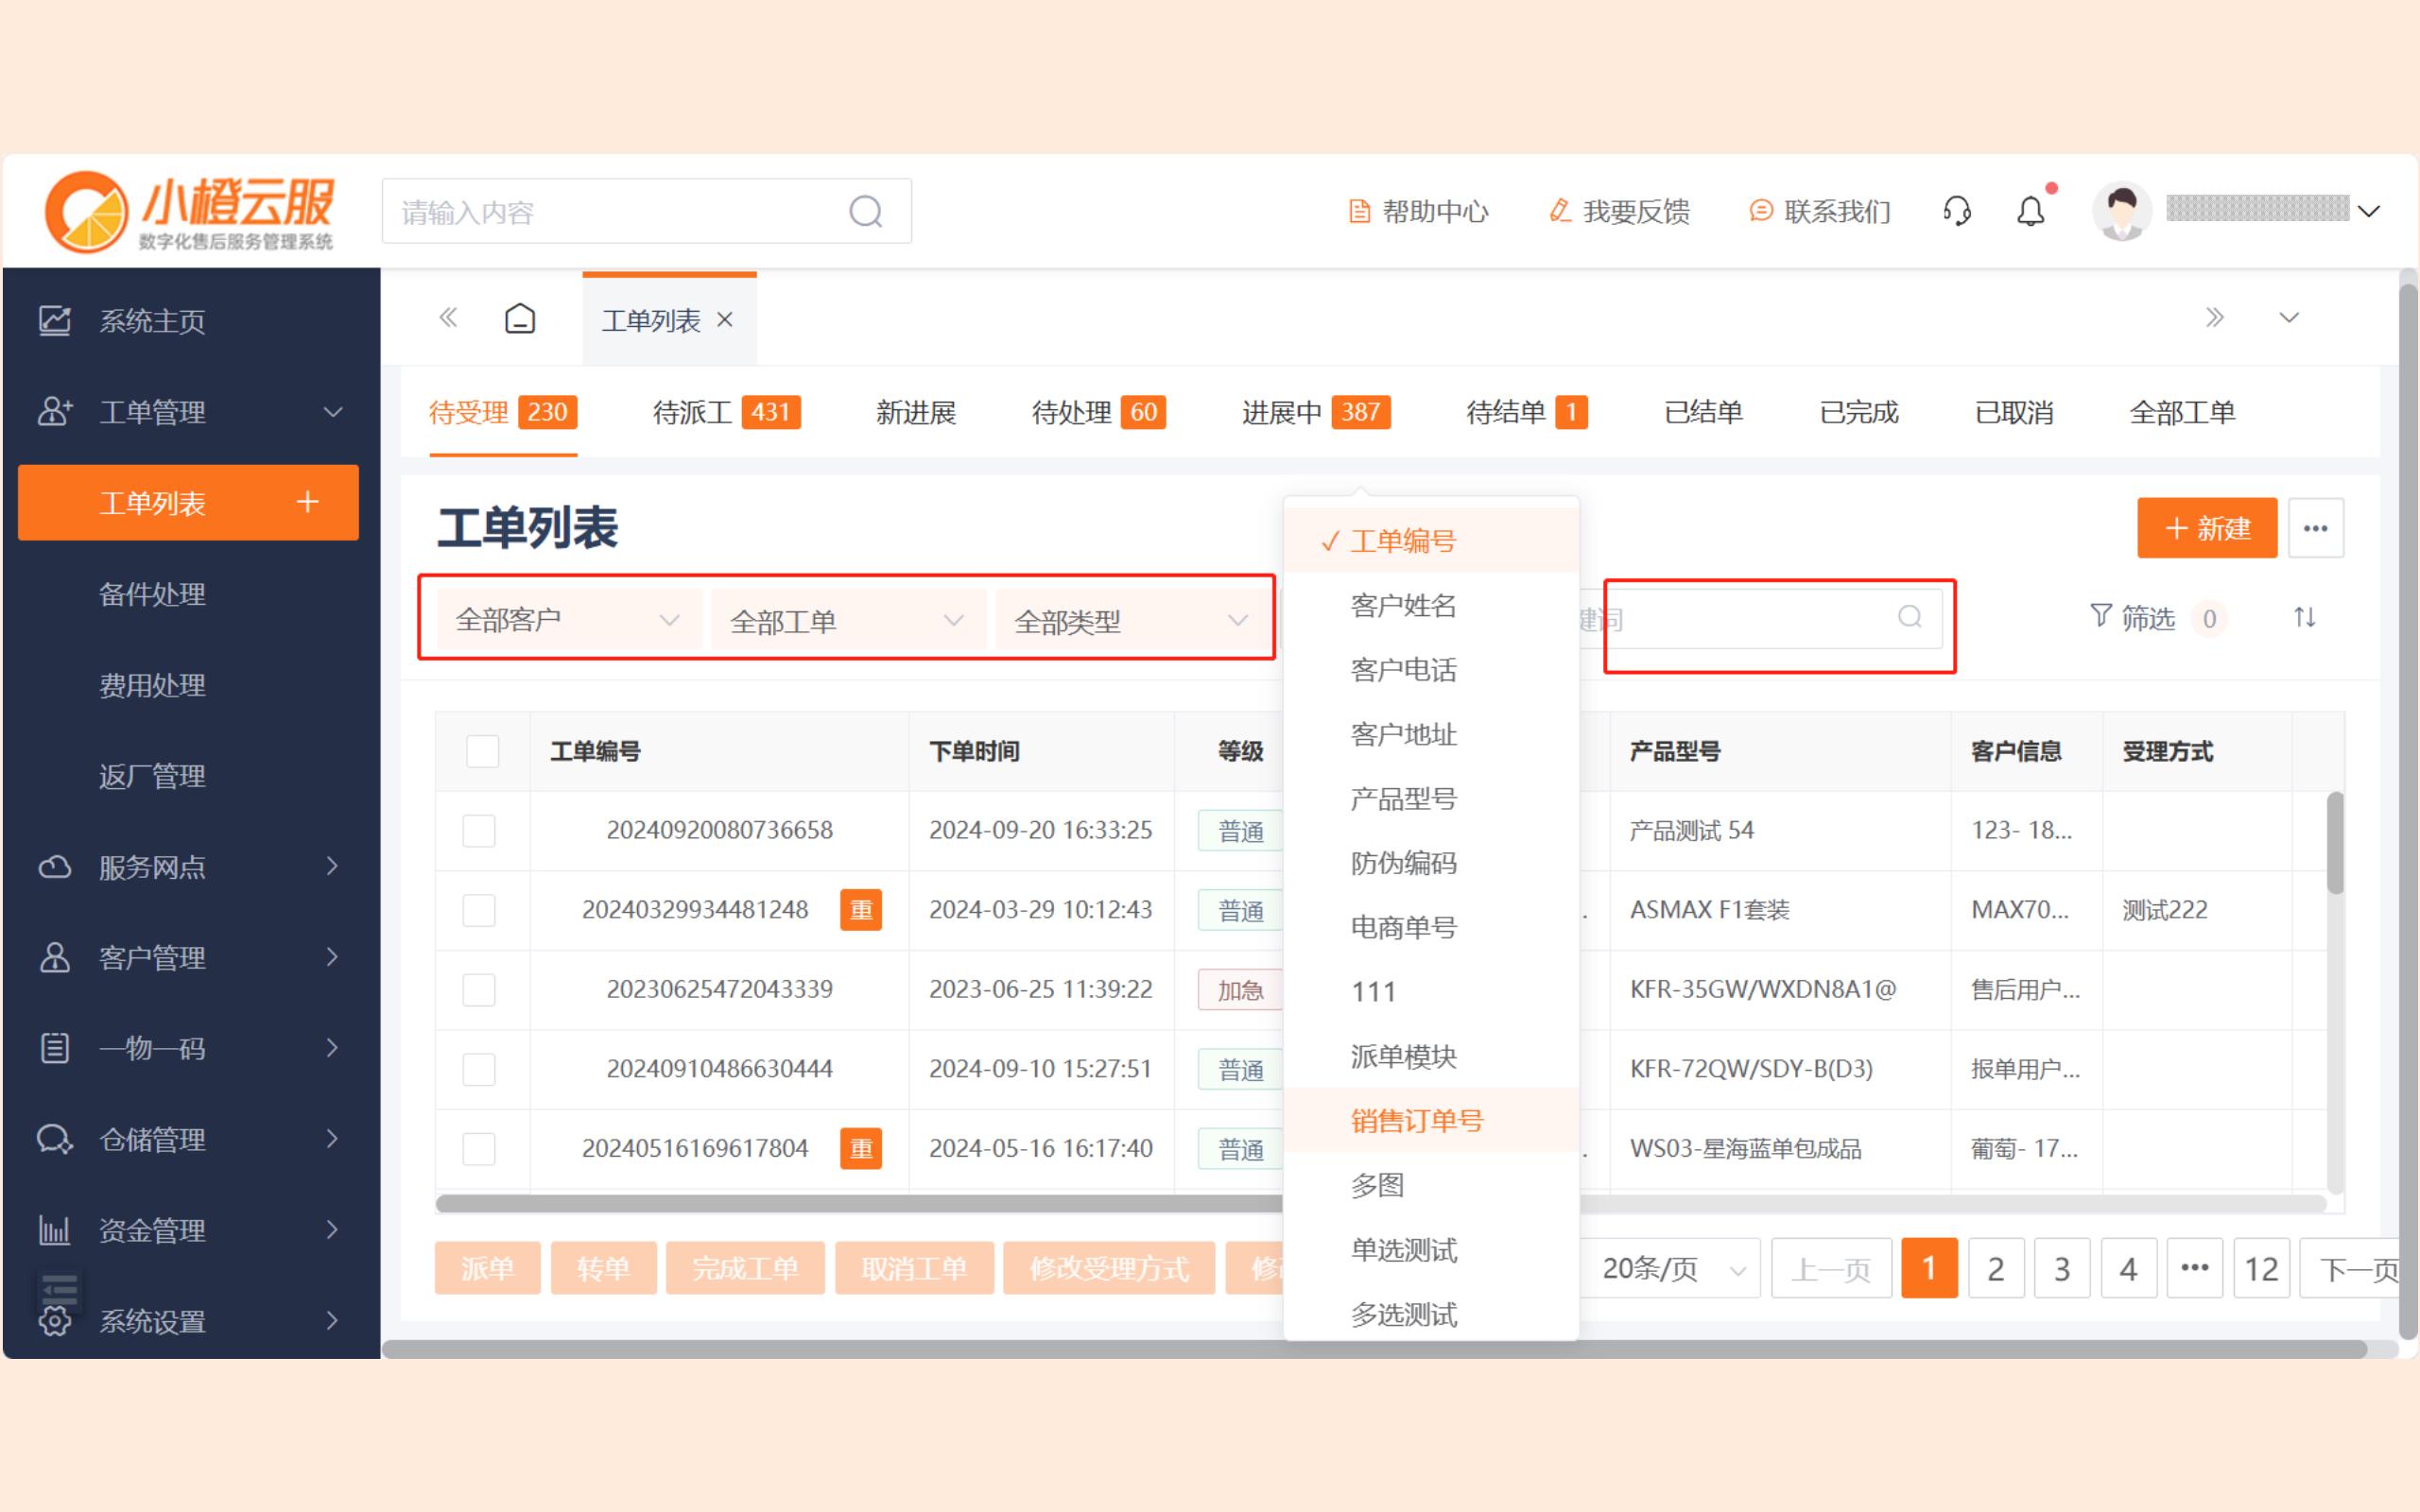Close the 工单列表 tab

click(726, 320)
